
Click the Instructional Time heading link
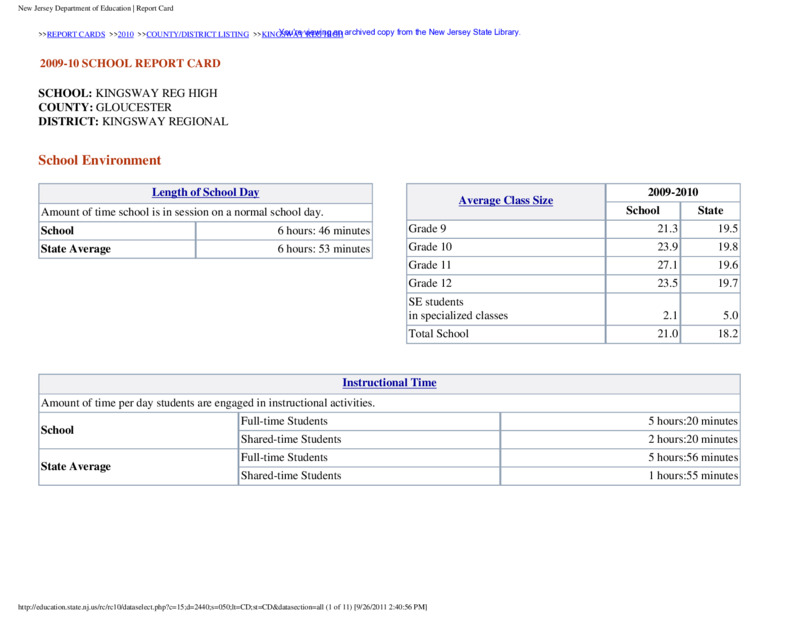point(389,383)
